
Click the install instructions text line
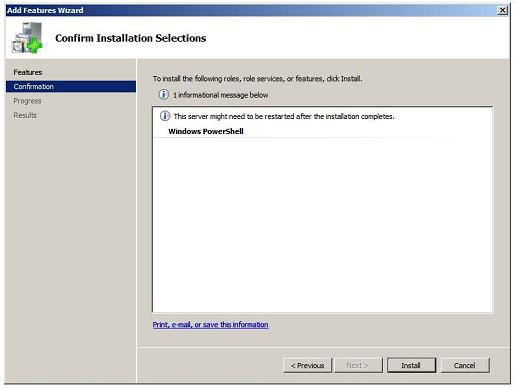coord(257,79)
